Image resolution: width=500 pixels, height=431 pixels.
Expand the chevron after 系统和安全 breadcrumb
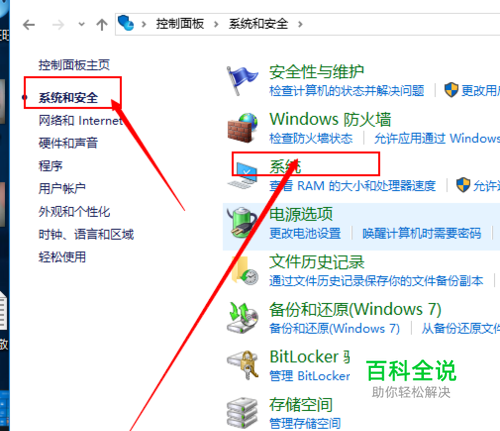300,24
